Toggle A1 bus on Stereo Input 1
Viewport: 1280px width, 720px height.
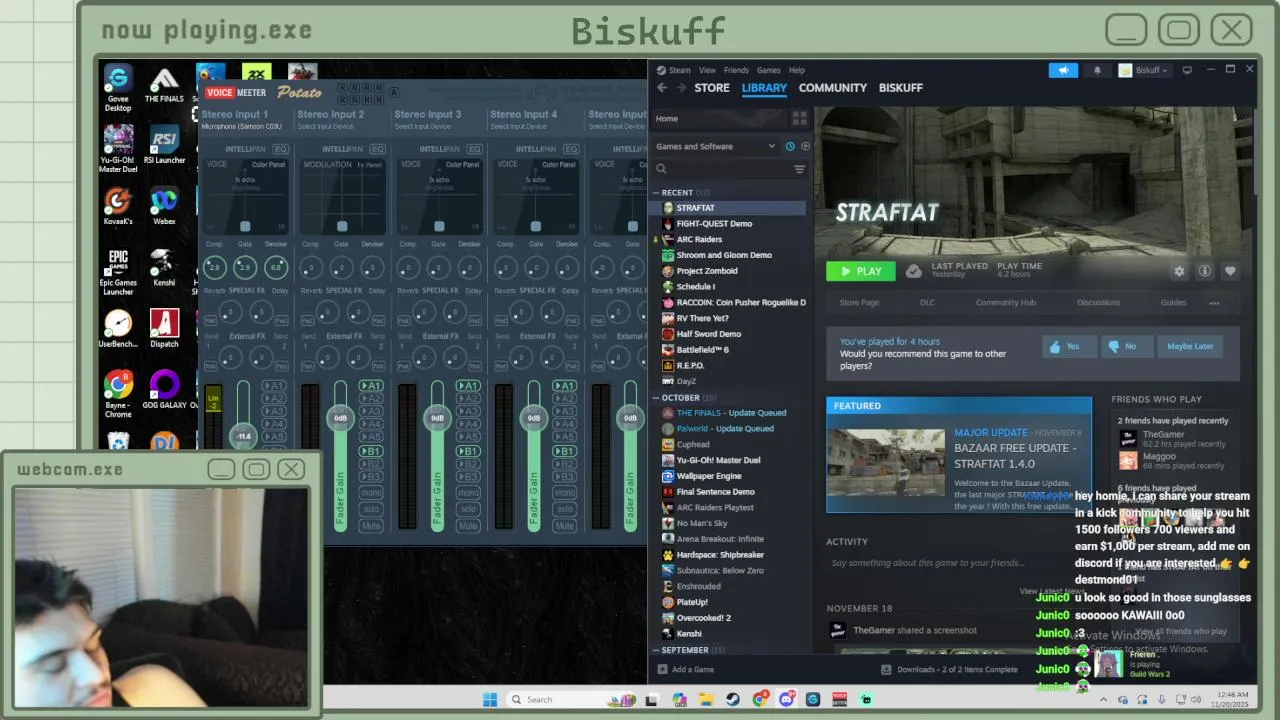click(x=274, y=386)
